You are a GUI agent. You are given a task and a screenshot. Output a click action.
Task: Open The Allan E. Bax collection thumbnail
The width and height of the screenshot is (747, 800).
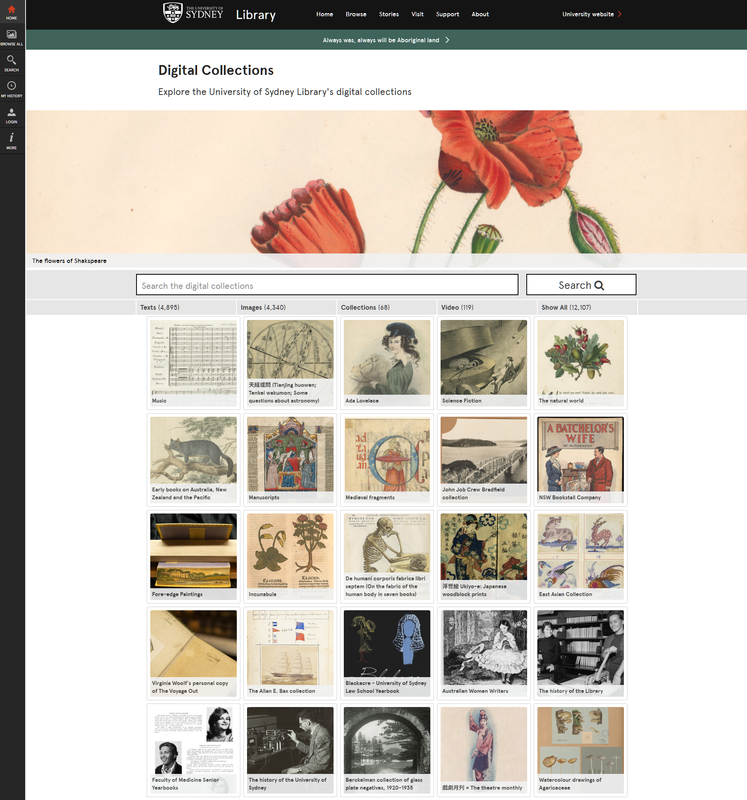click(290, 653)
